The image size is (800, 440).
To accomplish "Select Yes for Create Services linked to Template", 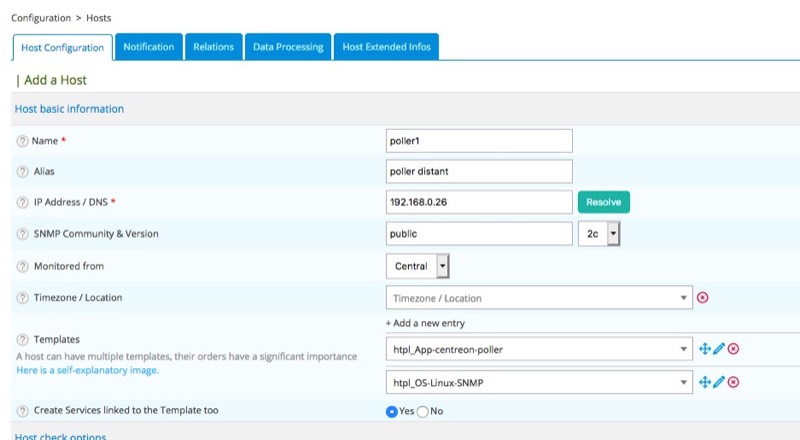I will pos(392,411).
